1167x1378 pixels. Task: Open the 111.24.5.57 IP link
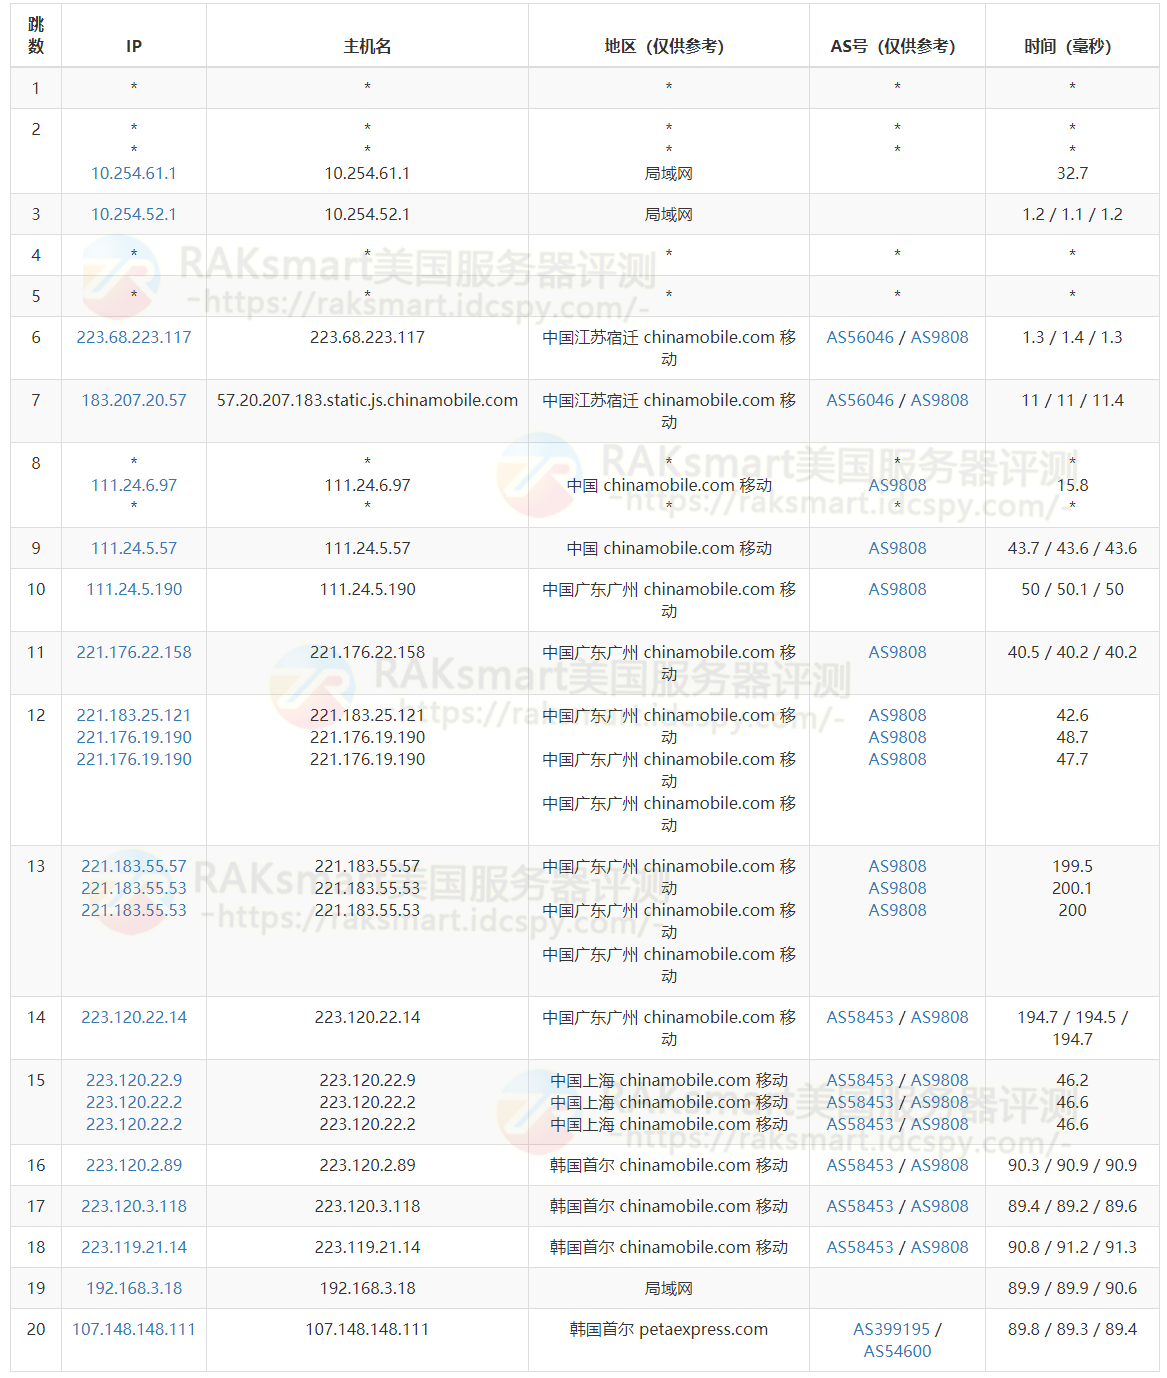point(134,548)
